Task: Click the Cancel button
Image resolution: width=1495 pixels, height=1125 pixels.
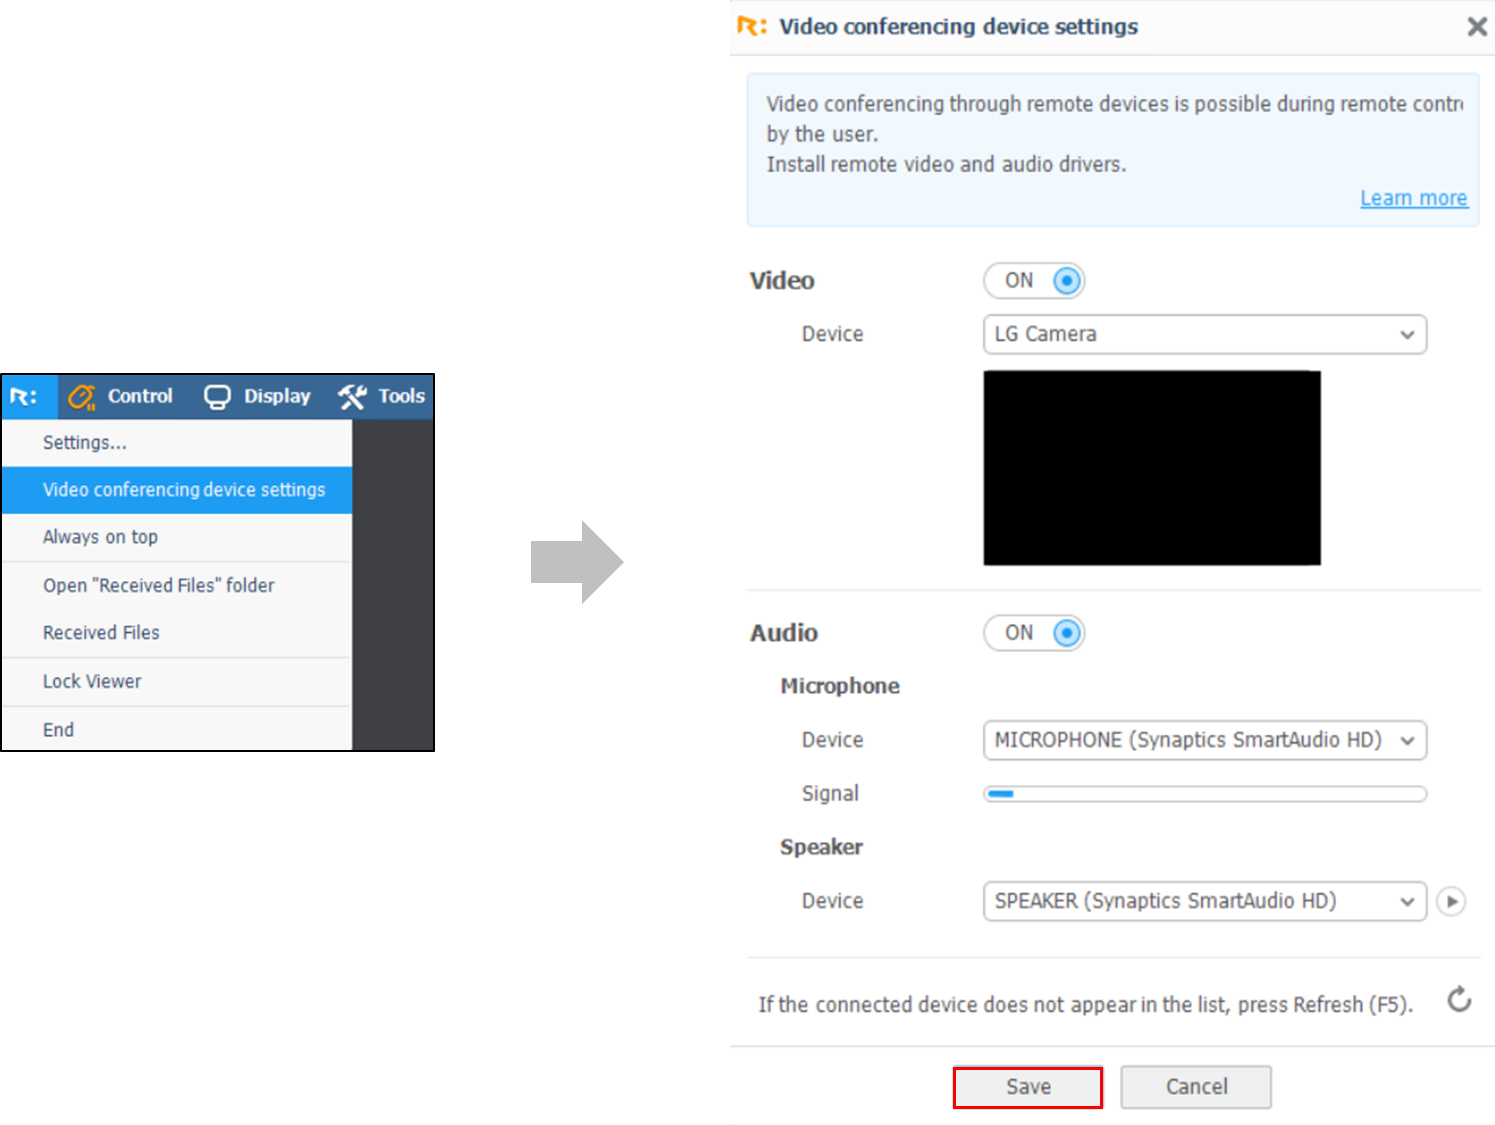Action: (x=1195, y=1087)
